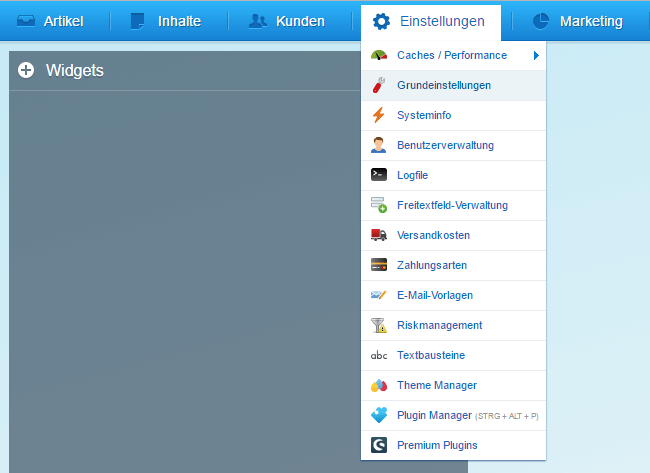Screen dimensions: 650x473
Task: Open Benutzerverwaltung entry
Action: coord(454,146)
